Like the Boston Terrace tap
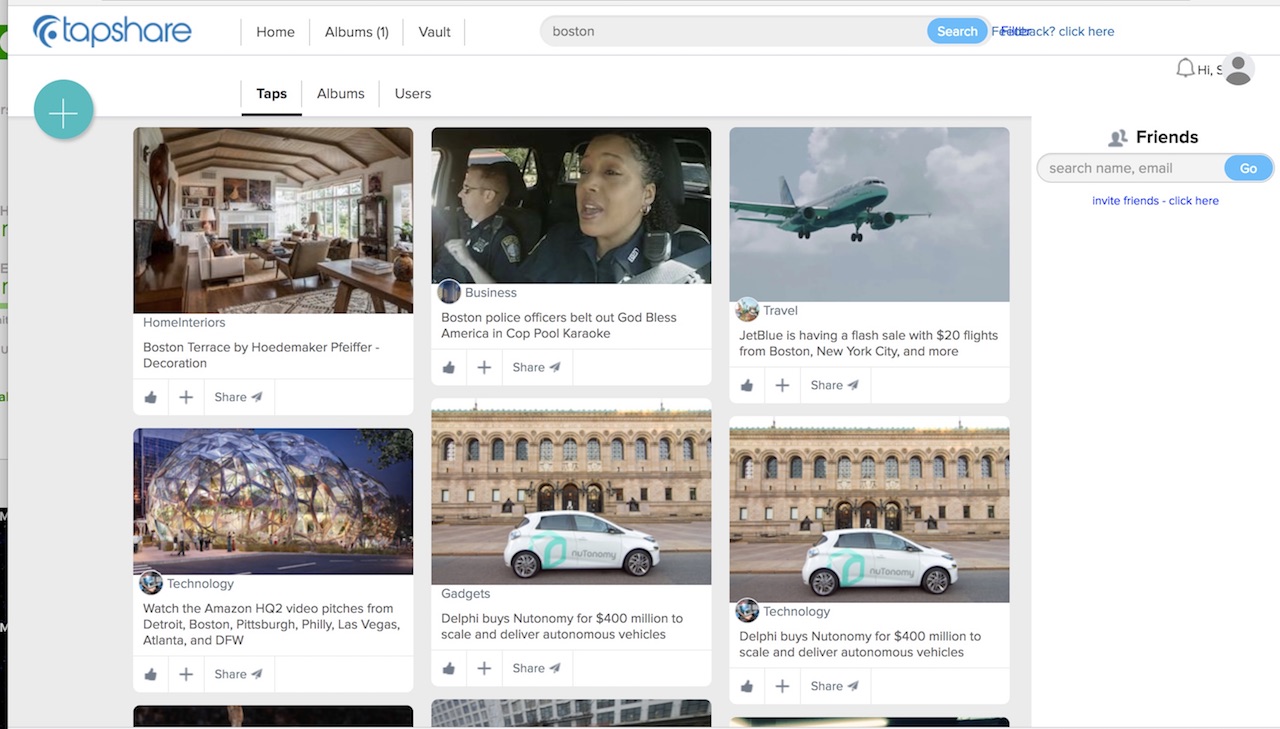Viewport: 1280px width, 729px height. pyautogui.click(x=150, y=397)
